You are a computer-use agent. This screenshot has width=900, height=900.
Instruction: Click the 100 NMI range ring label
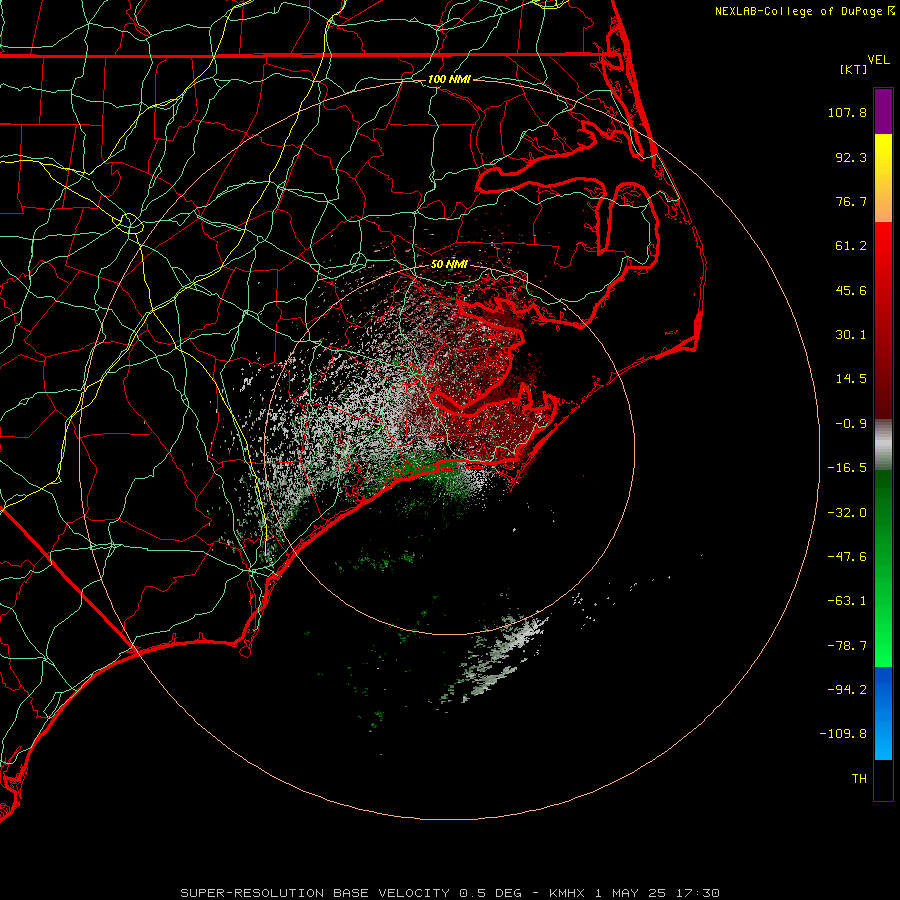[449, 79]
